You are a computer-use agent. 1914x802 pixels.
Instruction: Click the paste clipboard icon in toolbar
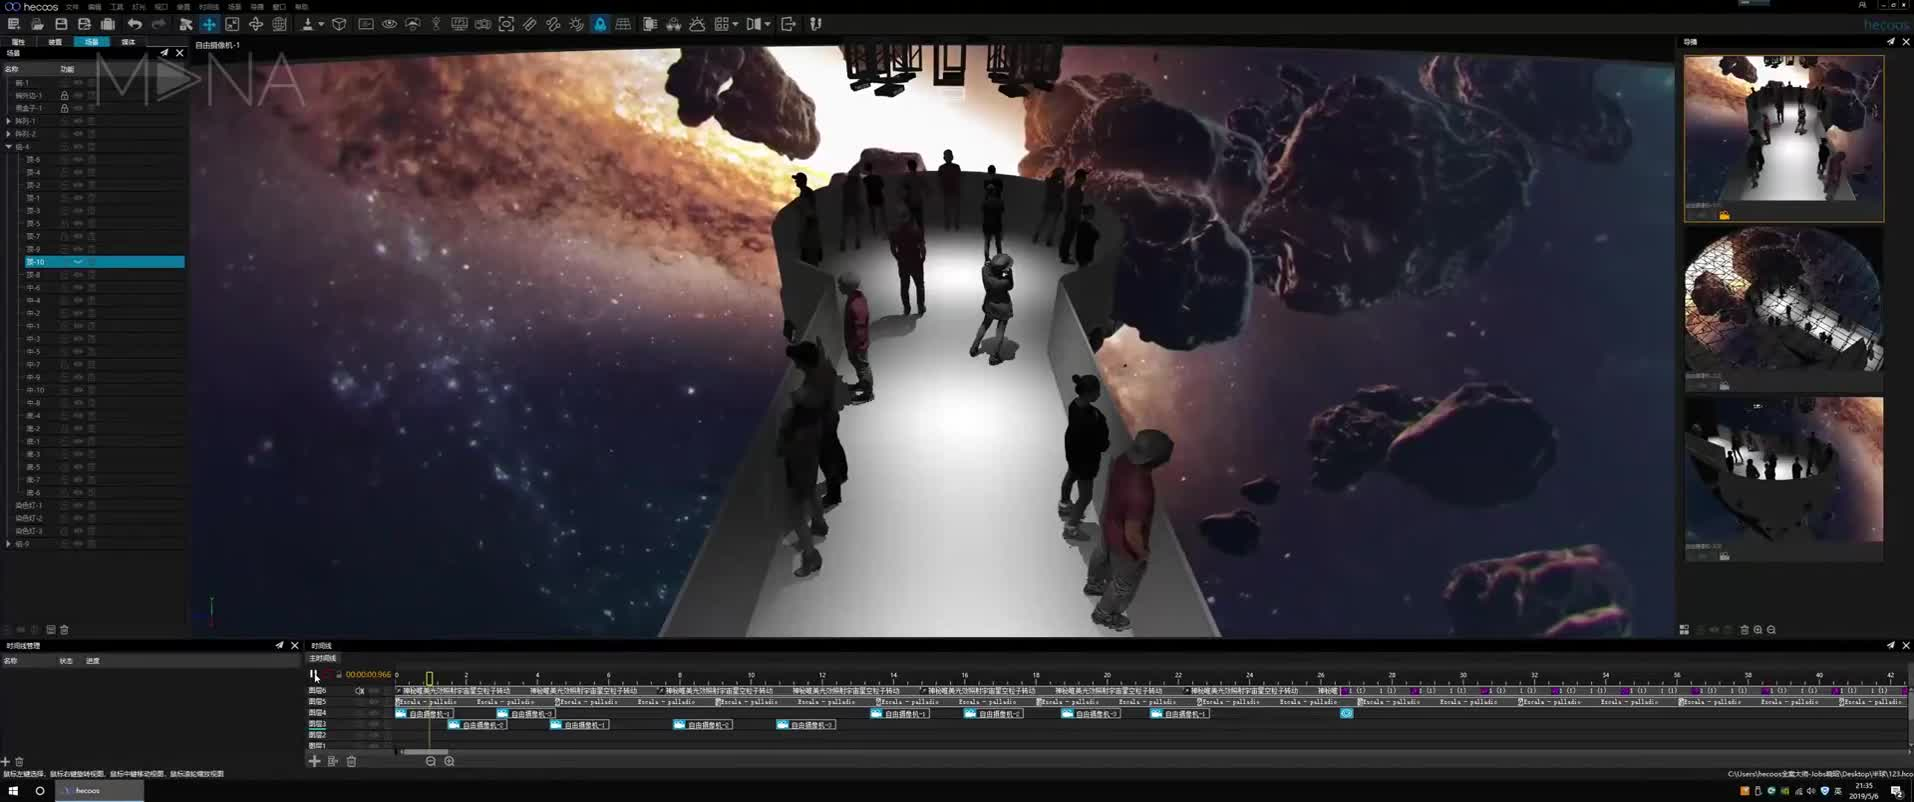click(x=108, y=24)
